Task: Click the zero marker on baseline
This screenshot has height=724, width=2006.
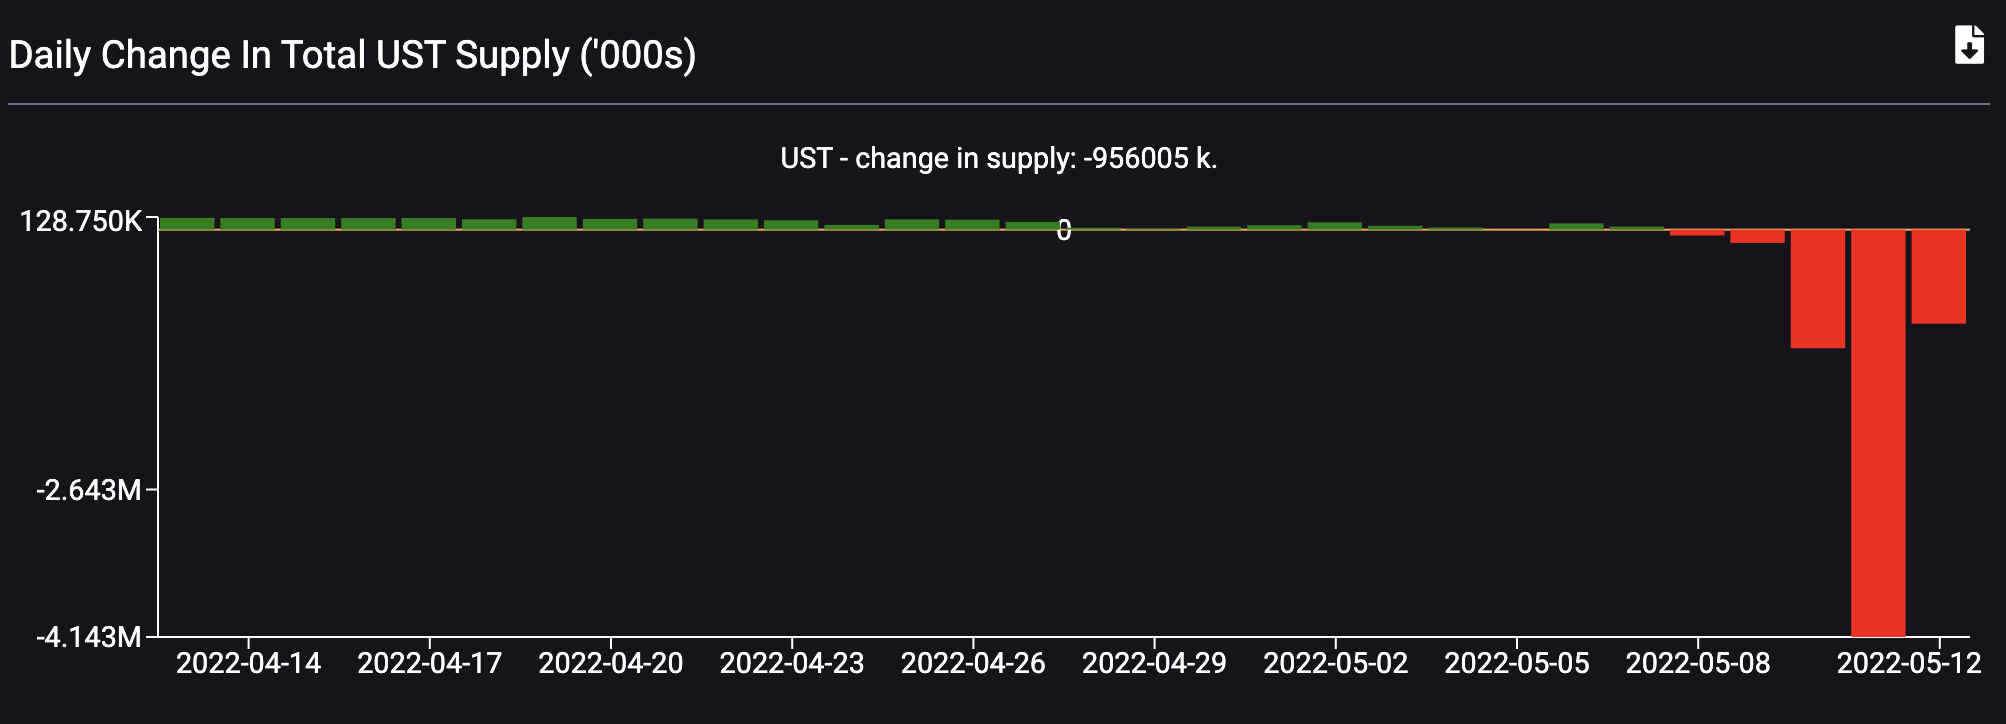Action: click(x=1064, y=231)
